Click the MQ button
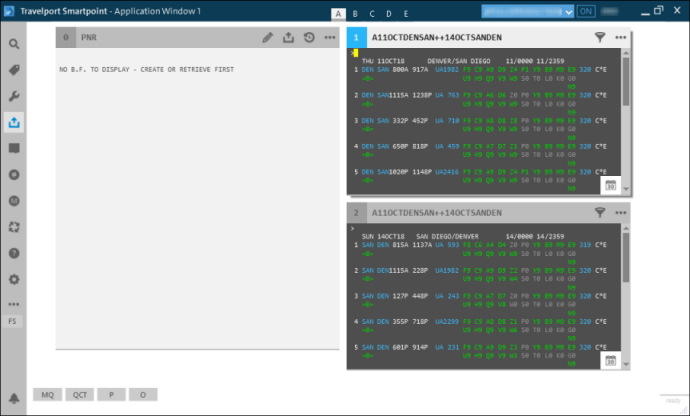 coord(46,395)
